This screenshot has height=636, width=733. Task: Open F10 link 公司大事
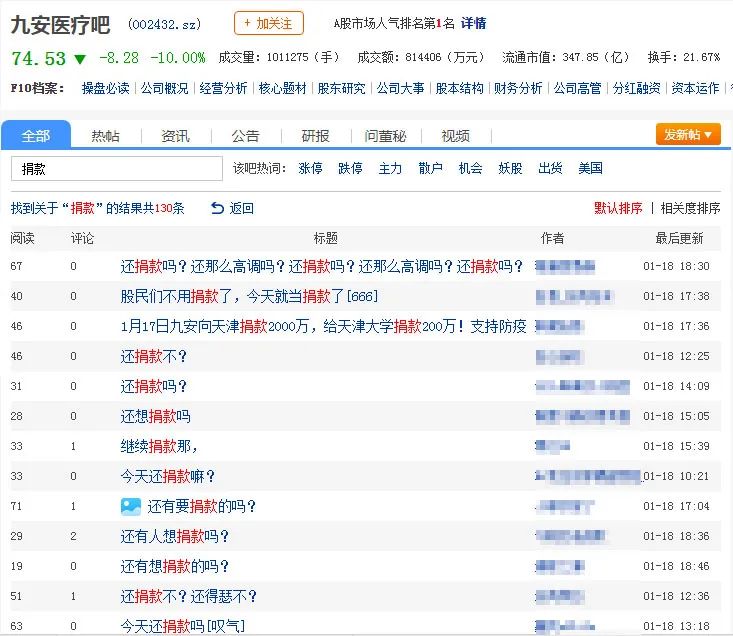pos(401,88)
